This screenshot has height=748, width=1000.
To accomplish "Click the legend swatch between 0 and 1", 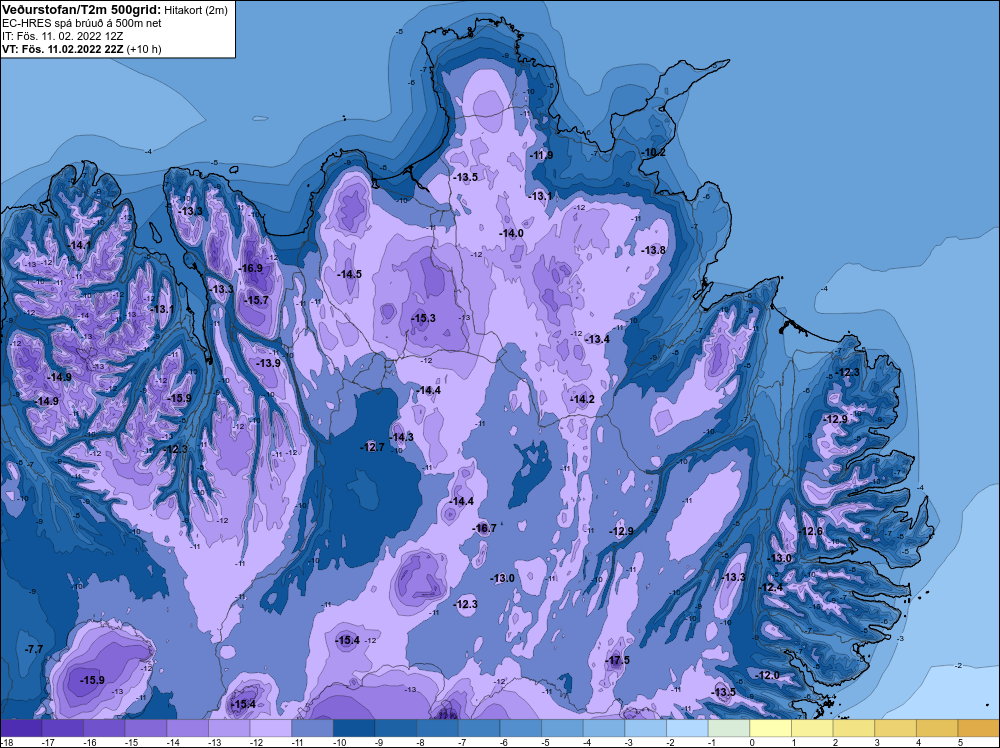I will [x=770, y=728].
